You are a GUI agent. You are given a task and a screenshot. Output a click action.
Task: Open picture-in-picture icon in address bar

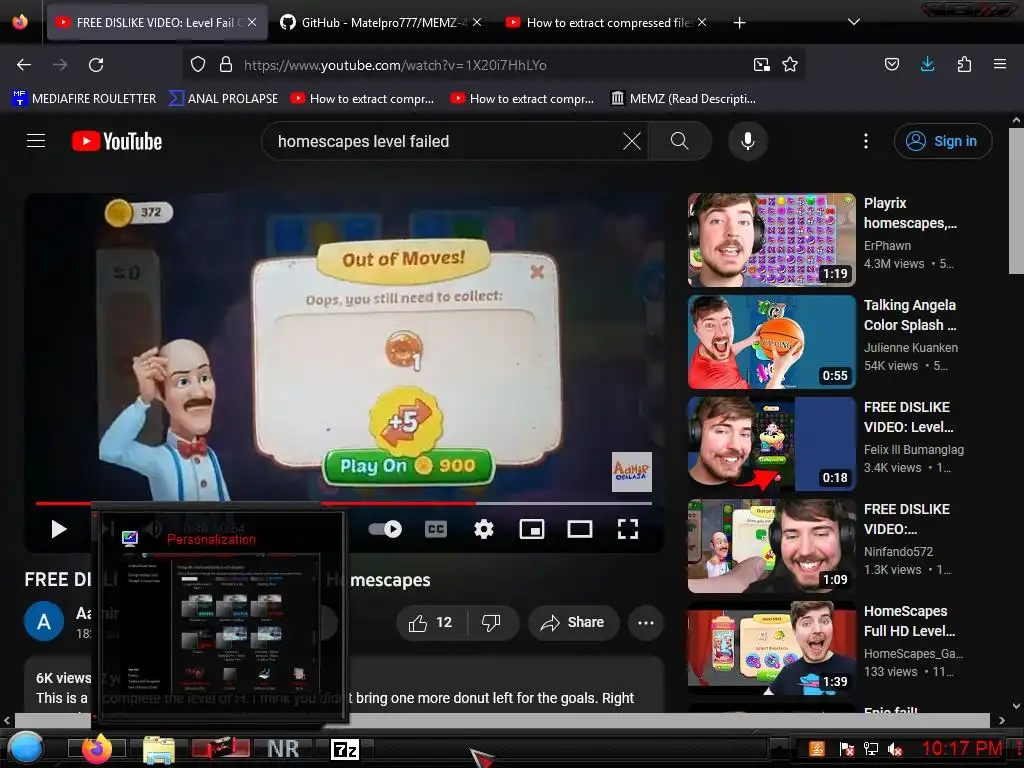761,65
